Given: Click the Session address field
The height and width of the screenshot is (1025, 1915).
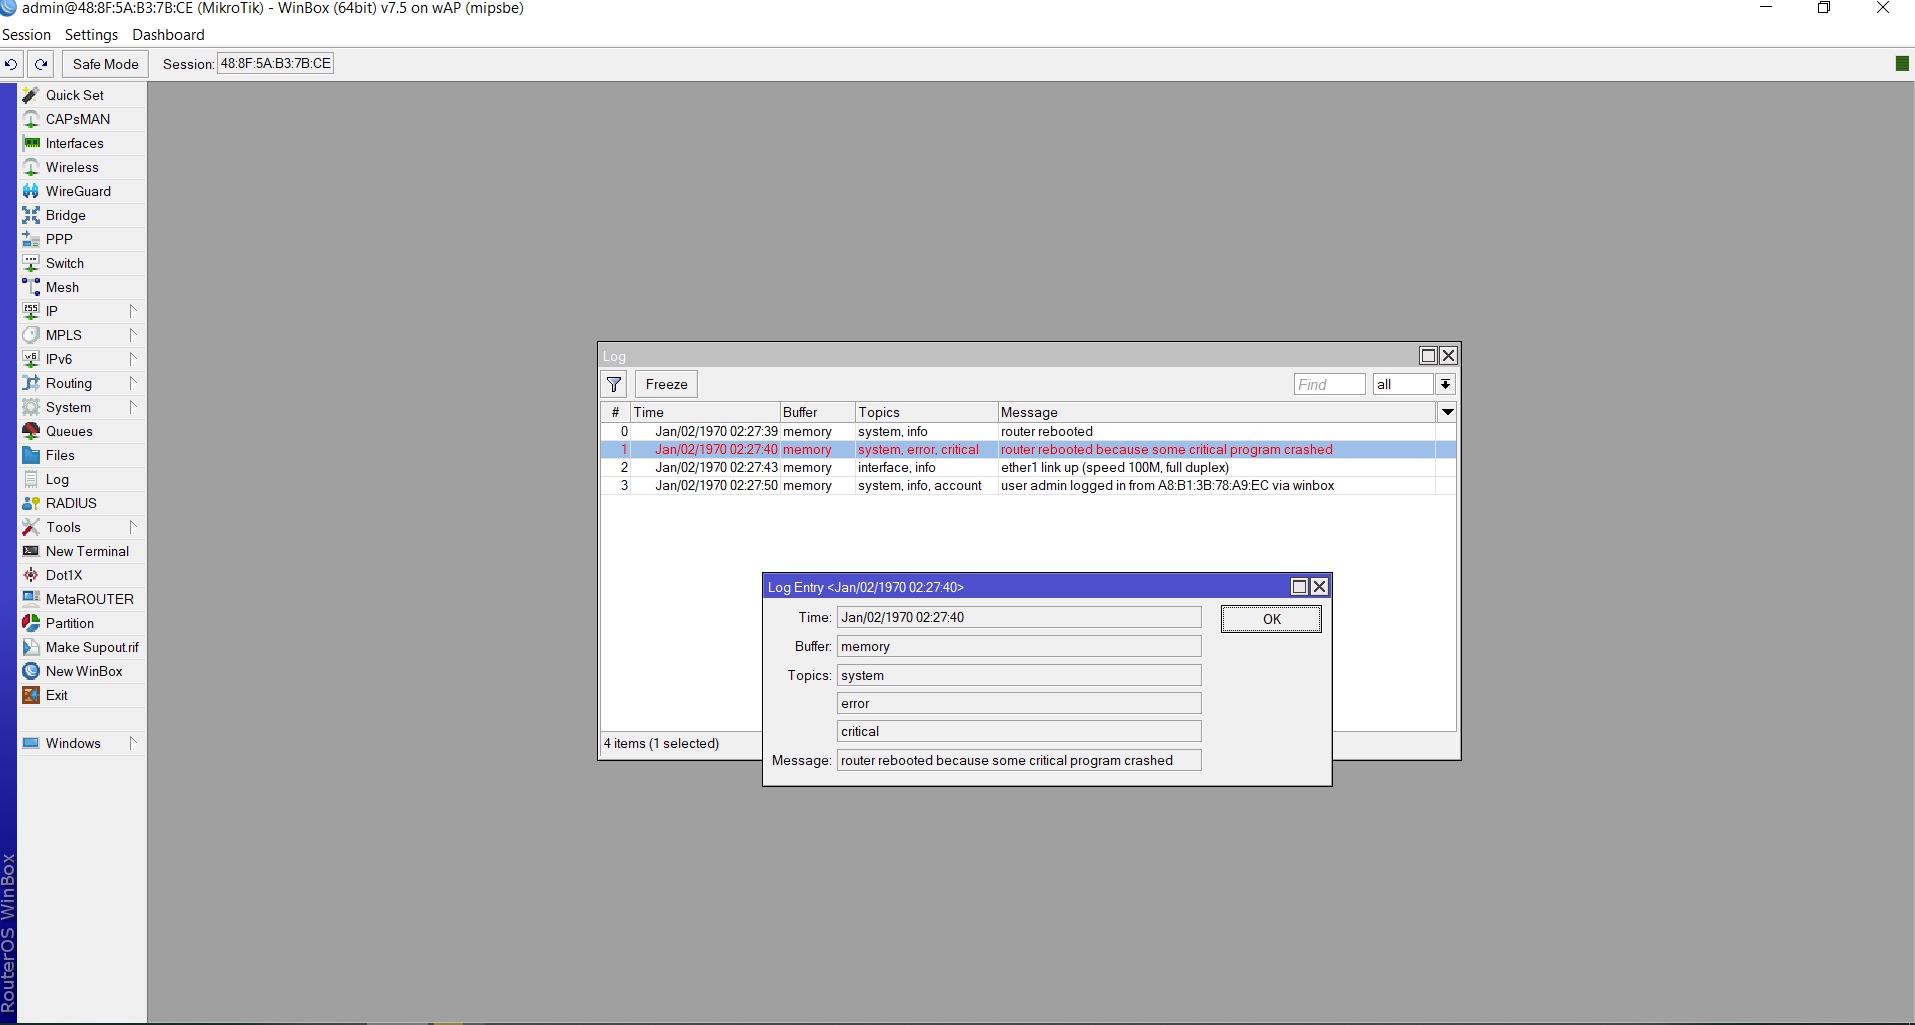Looking at the screenshot, I should pyautogui.click(x=276, y=63).
